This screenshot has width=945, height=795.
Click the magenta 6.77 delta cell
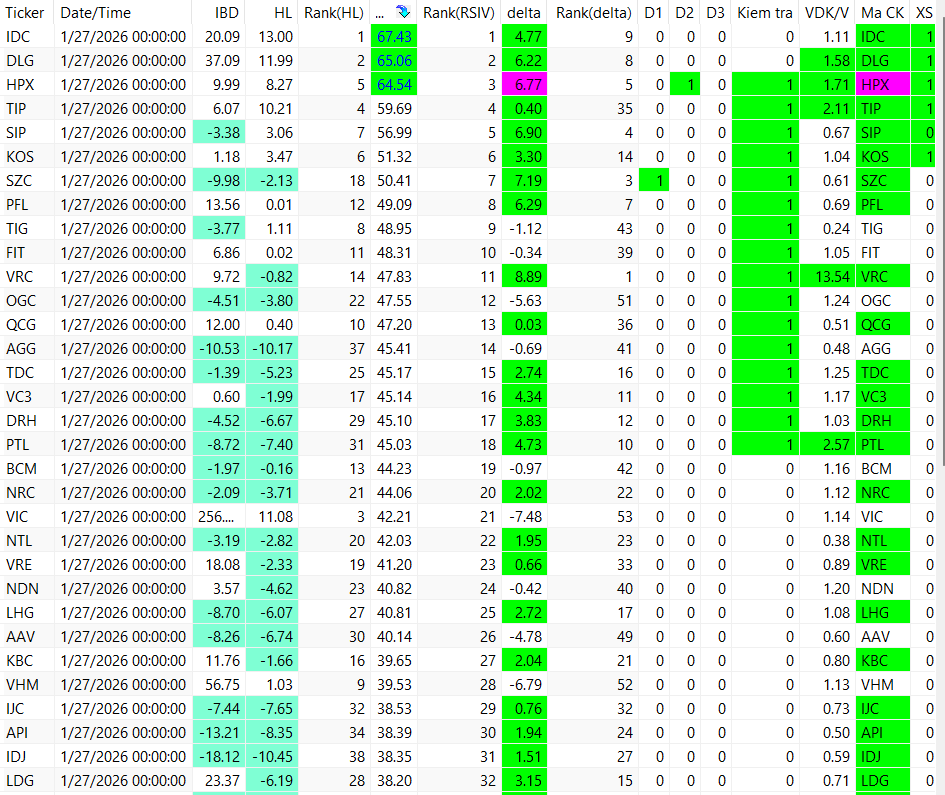[x=524, y=85]
